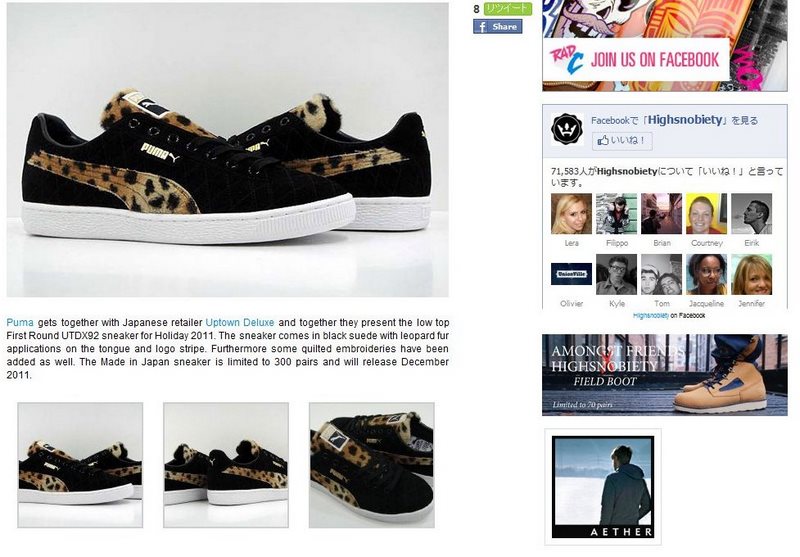Click Jacqueline's profile picture

[707, 274]
